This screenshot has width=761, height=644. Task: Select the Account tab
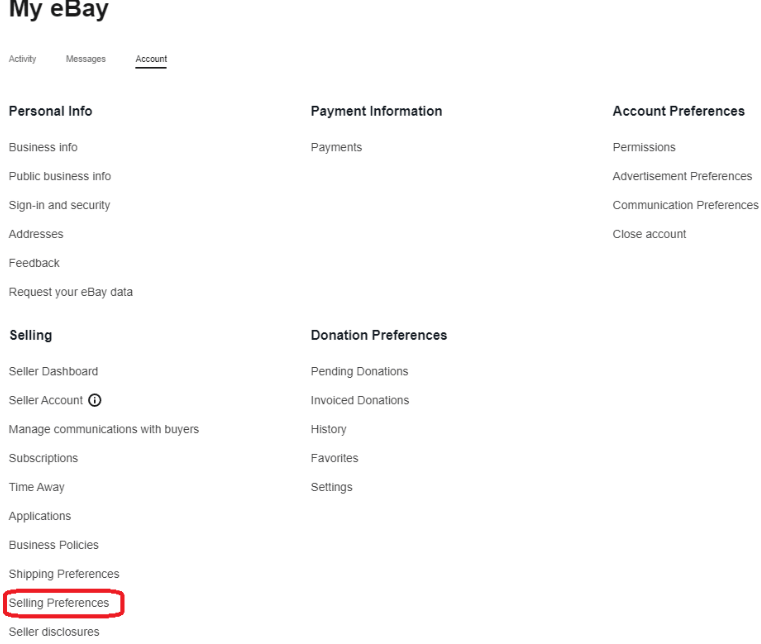pos(151,60)
